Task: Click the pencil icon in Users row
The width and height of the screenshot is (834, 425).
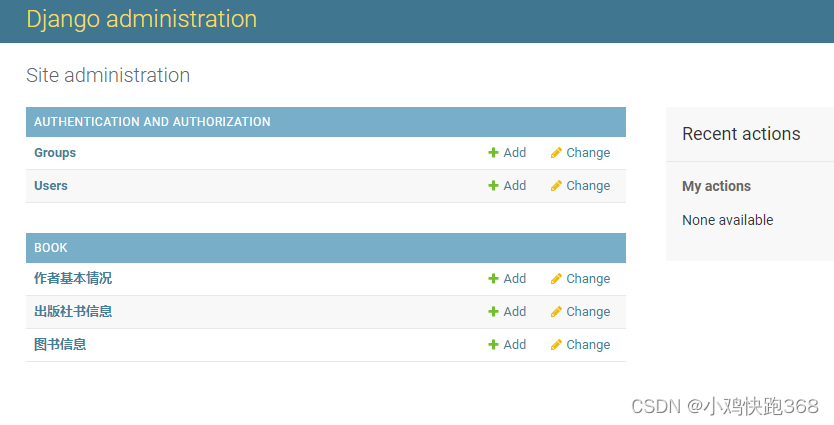Action: click(556, 186)
